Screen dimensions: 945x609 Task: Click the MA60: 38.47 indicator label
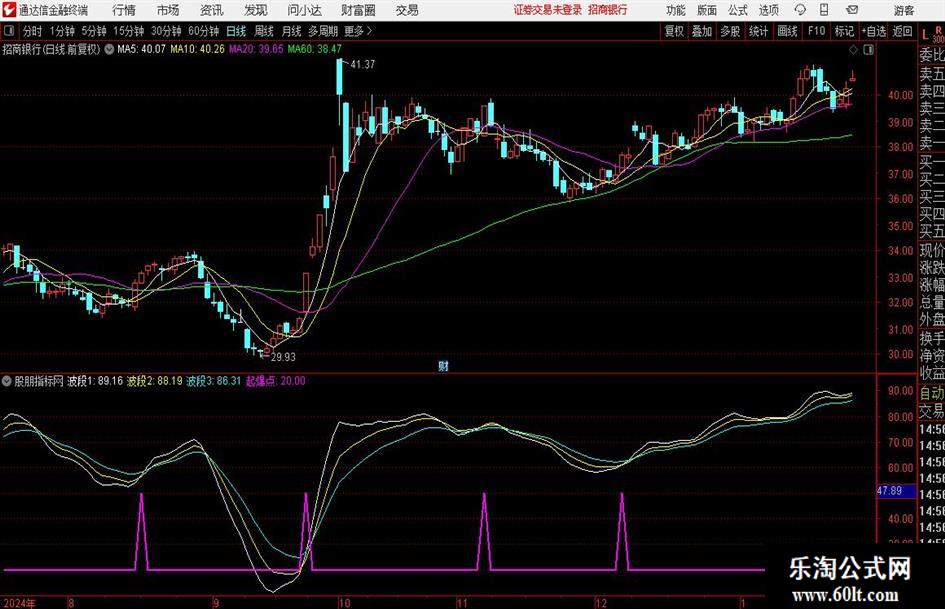(315, 49)
